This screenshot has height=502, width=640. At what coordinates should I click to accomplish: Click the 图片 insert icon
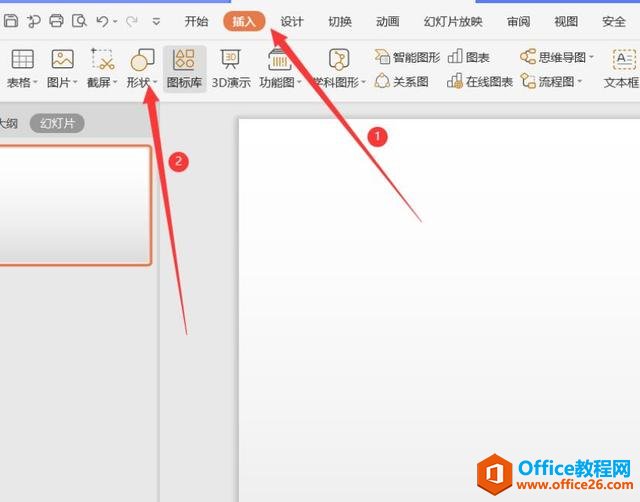coord(62,60)
